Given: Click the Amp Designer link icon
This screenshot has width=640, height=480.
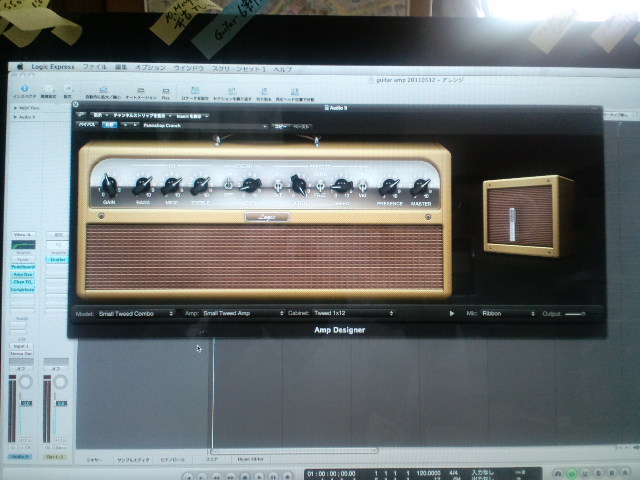Looking at the screenshot, I should tap(81, 115).
